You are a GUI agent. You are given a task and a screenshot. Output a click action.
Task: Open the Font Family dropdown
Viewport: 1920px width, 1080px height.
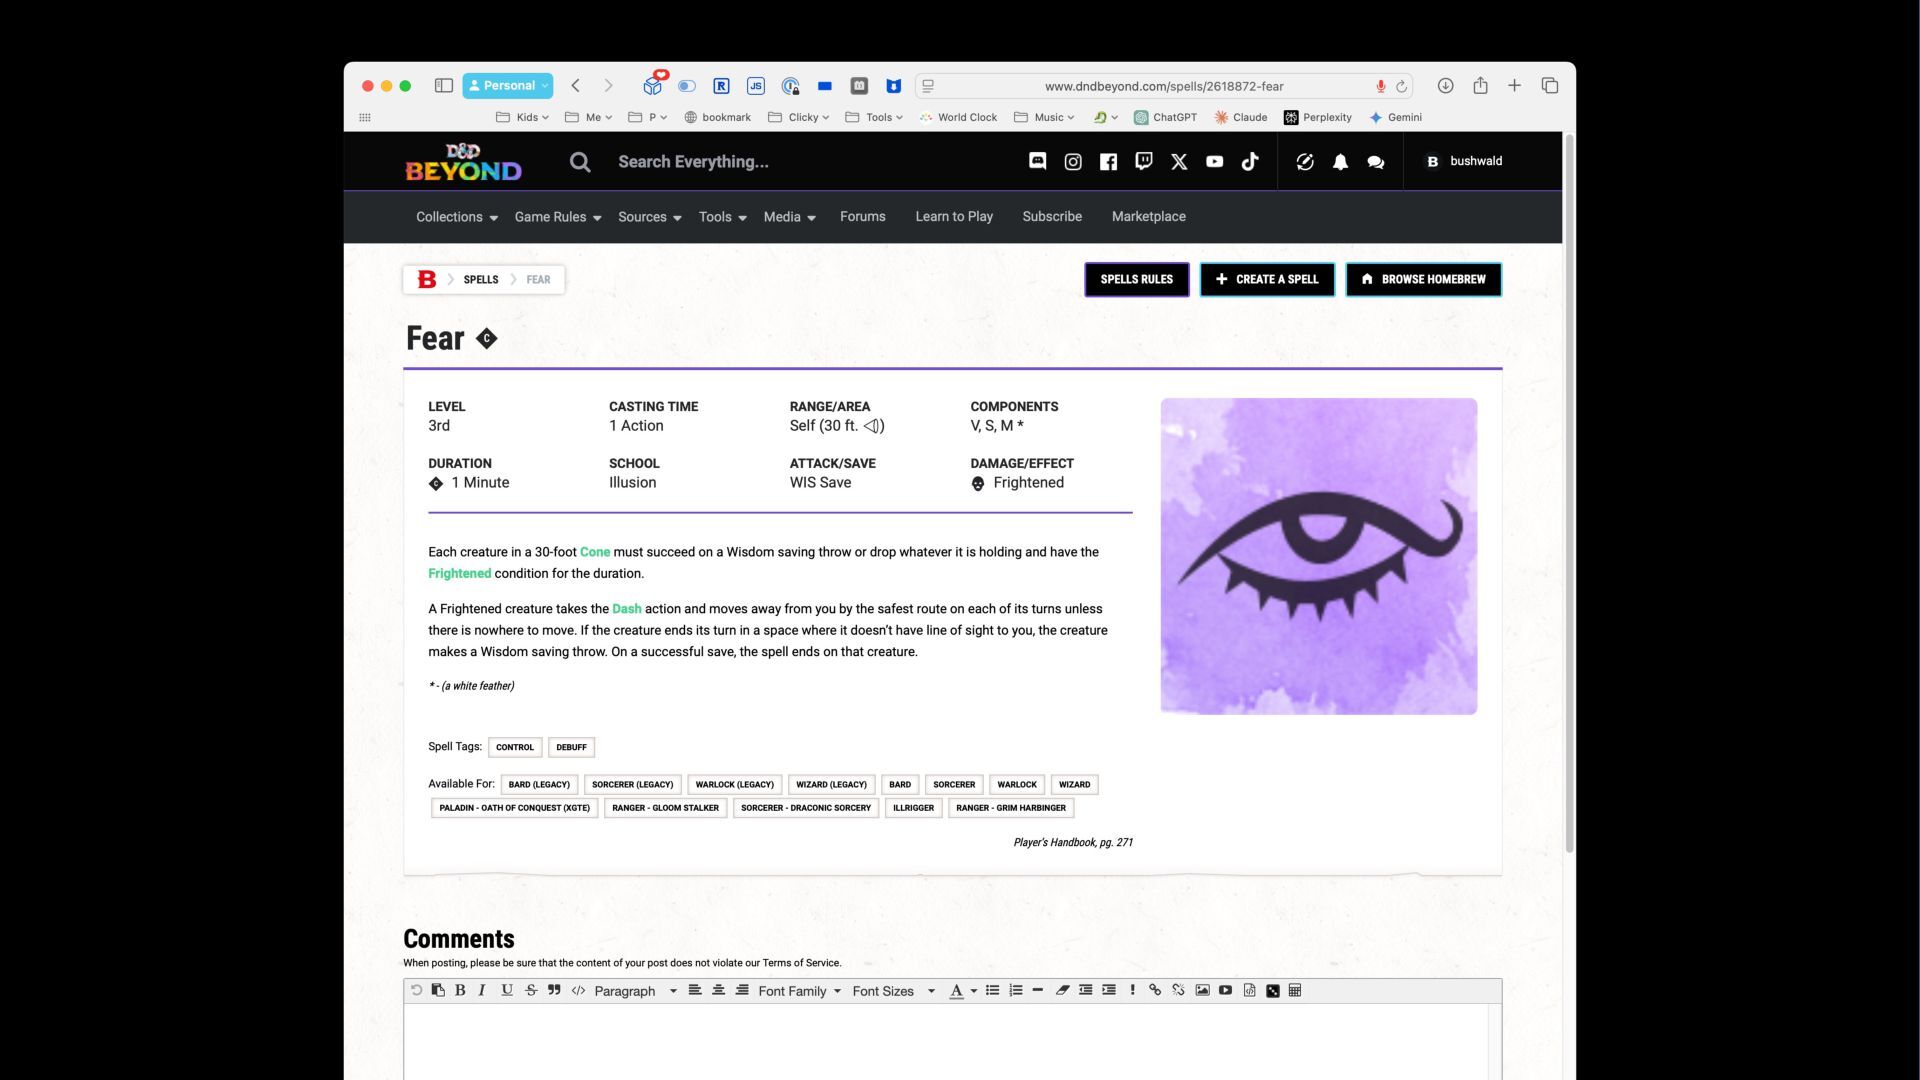pos(799,991)
